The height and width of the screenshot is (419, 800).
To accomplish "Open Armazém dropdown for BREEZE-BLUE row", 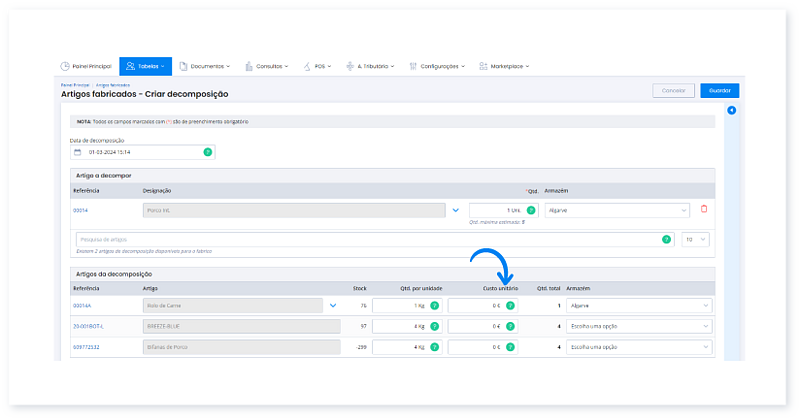I will pyautogui.click(x=639, y=326).
